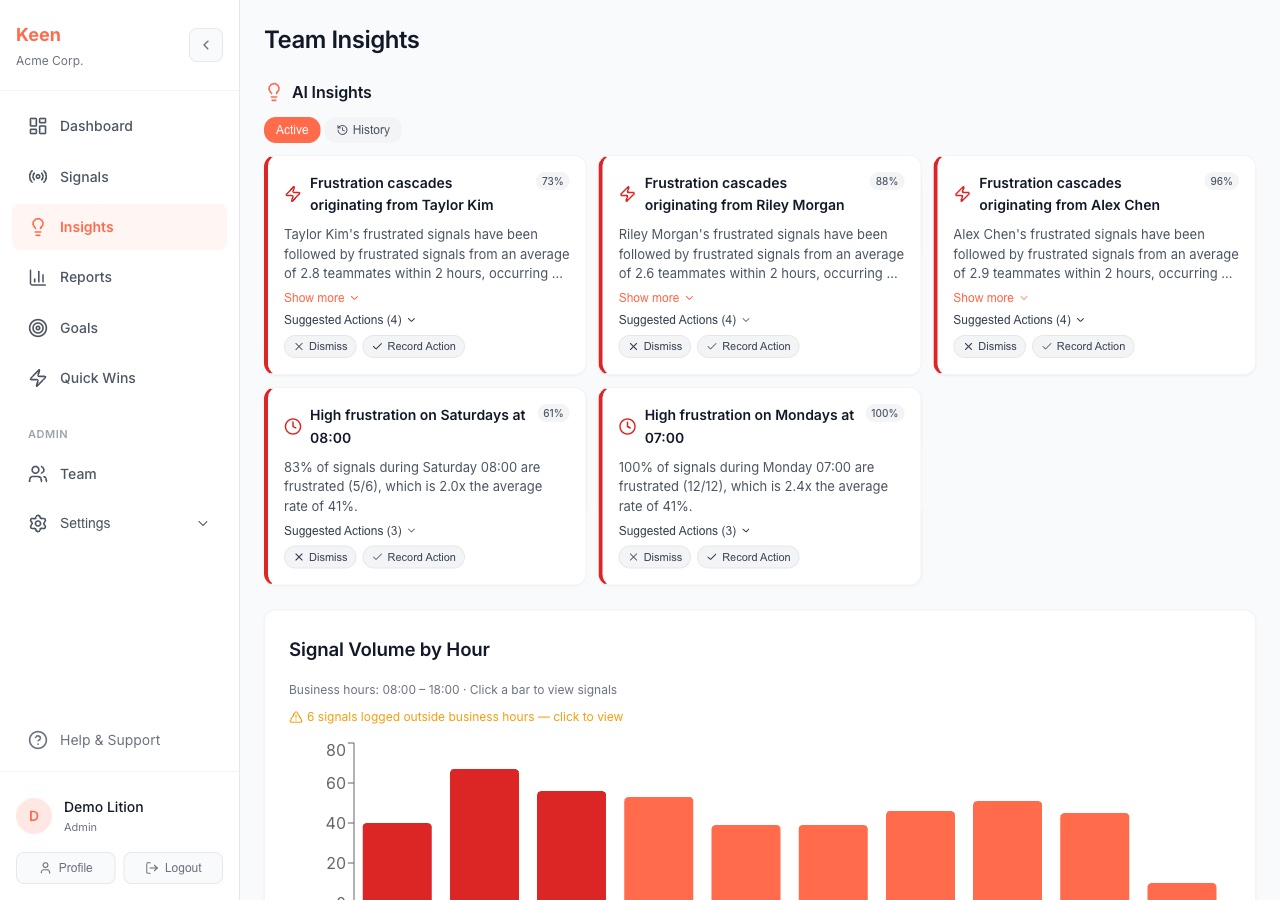The image size is (1280, 900).
Task: Select the Signals icon in the sidebar
Action: click(x=38, y=177)
